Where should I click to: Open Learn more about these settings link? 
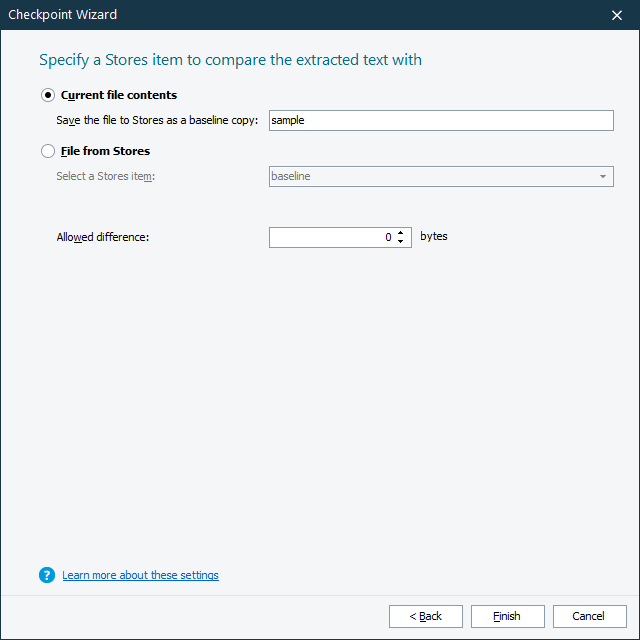pos(140,575)
